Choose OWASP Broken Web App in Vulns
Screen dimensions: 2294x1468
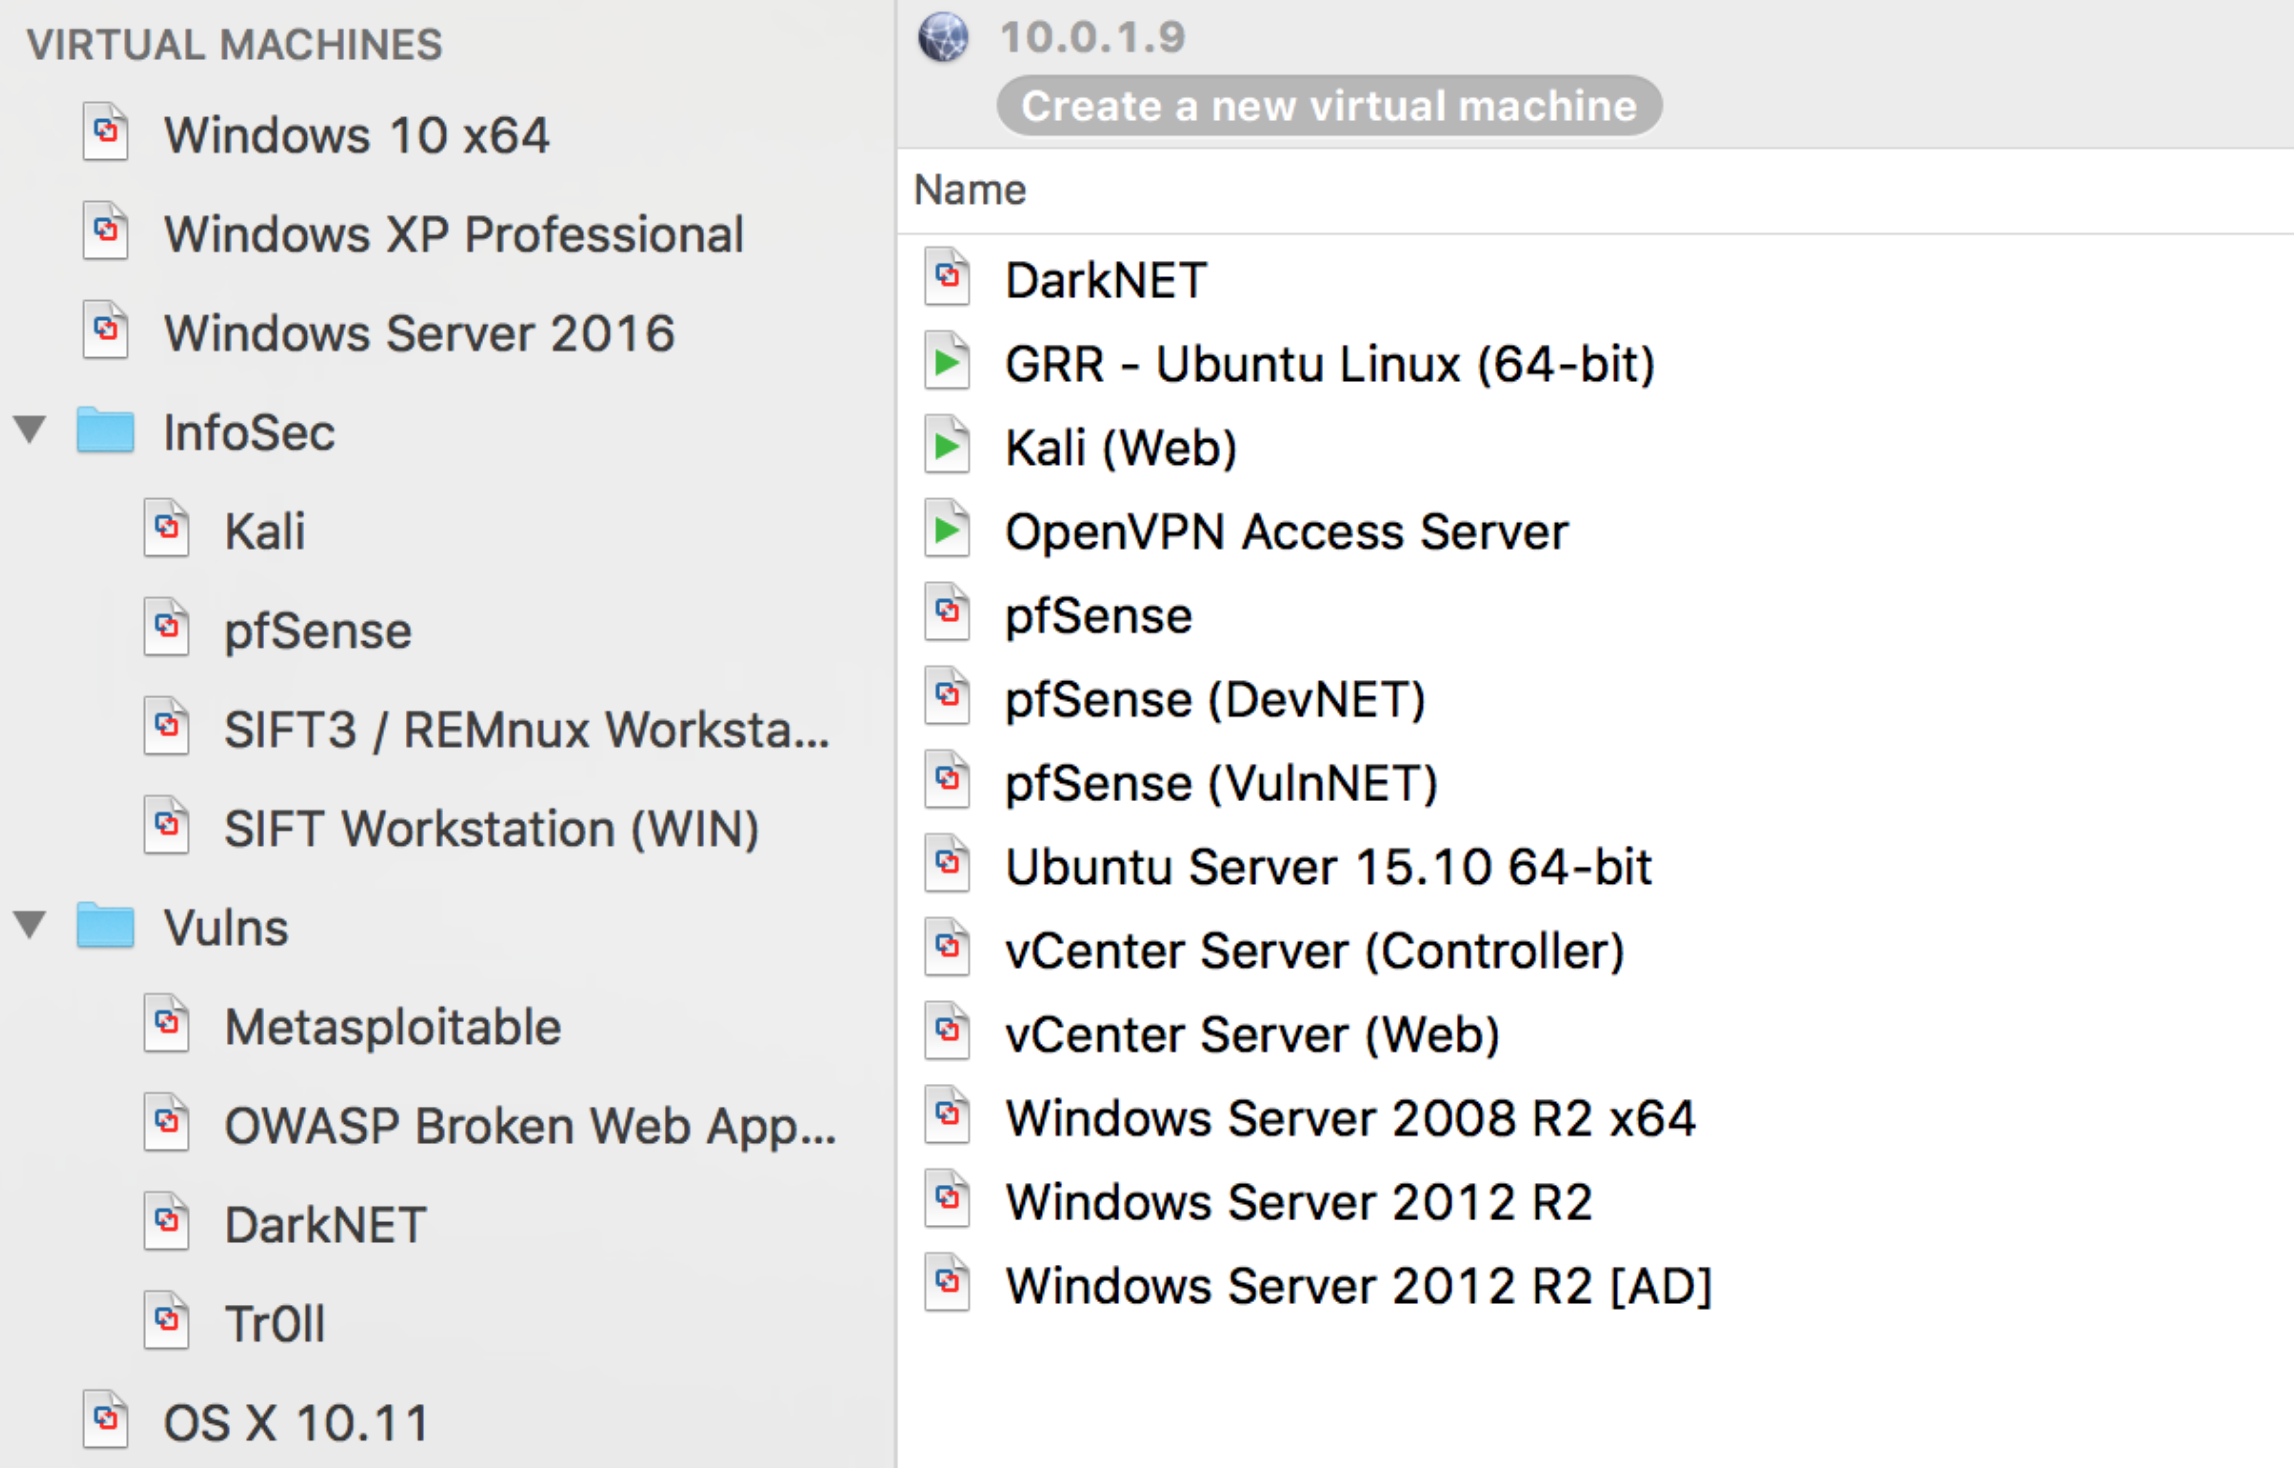(529, 1125)
